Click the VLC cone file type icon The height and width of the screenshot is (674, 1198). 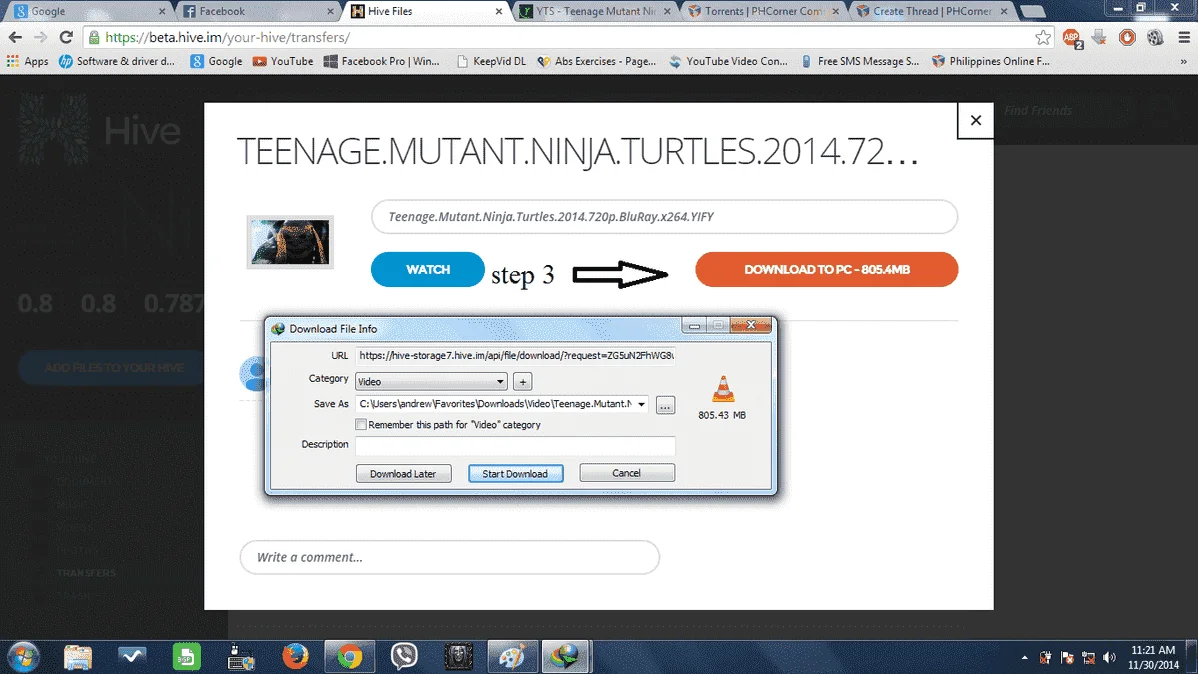click(x=723, y=389)
